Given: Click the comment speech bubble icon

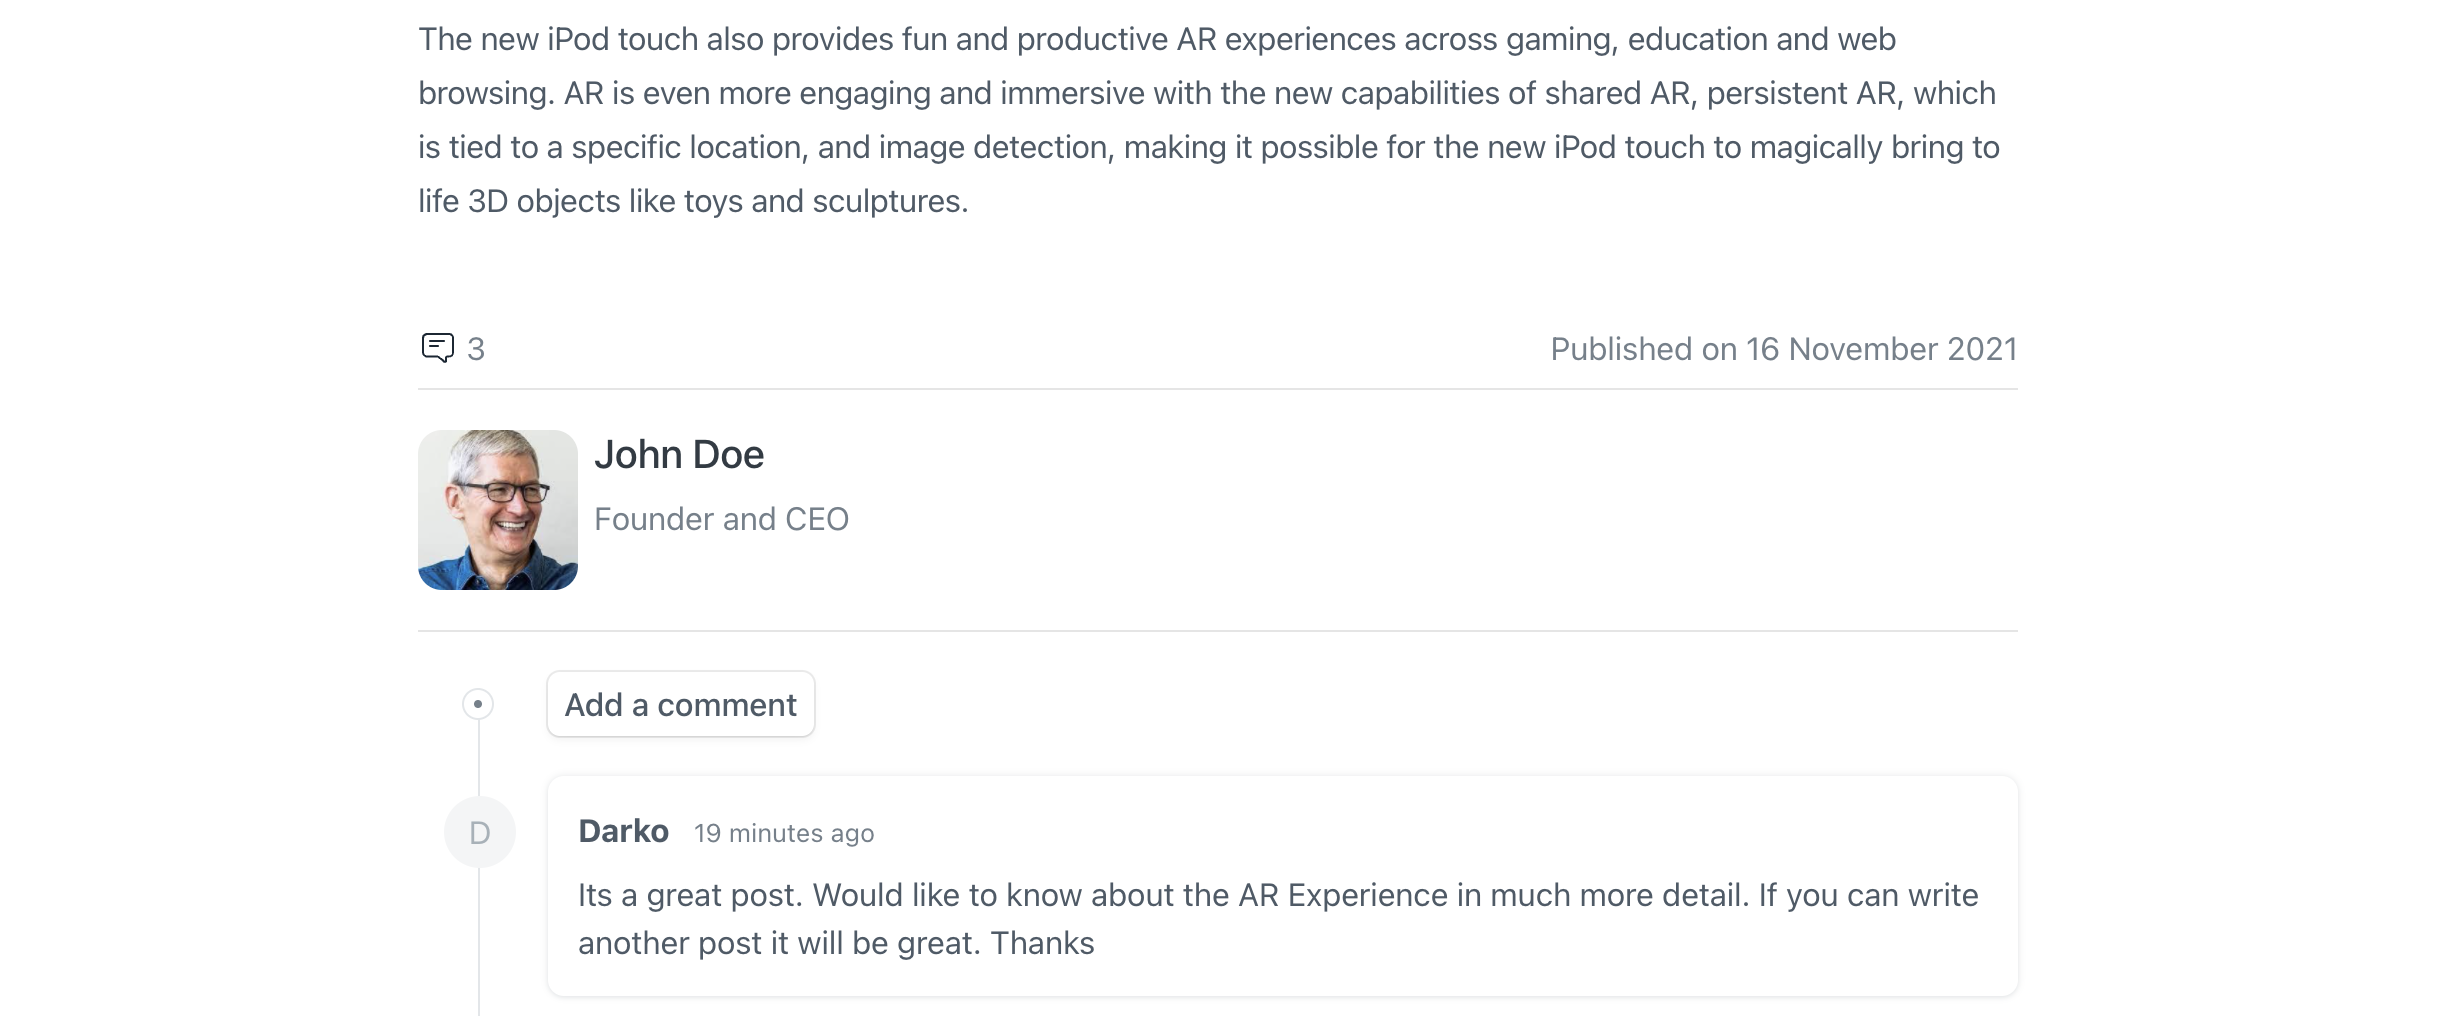Looking at the screenshot, I should coord(437,348).
